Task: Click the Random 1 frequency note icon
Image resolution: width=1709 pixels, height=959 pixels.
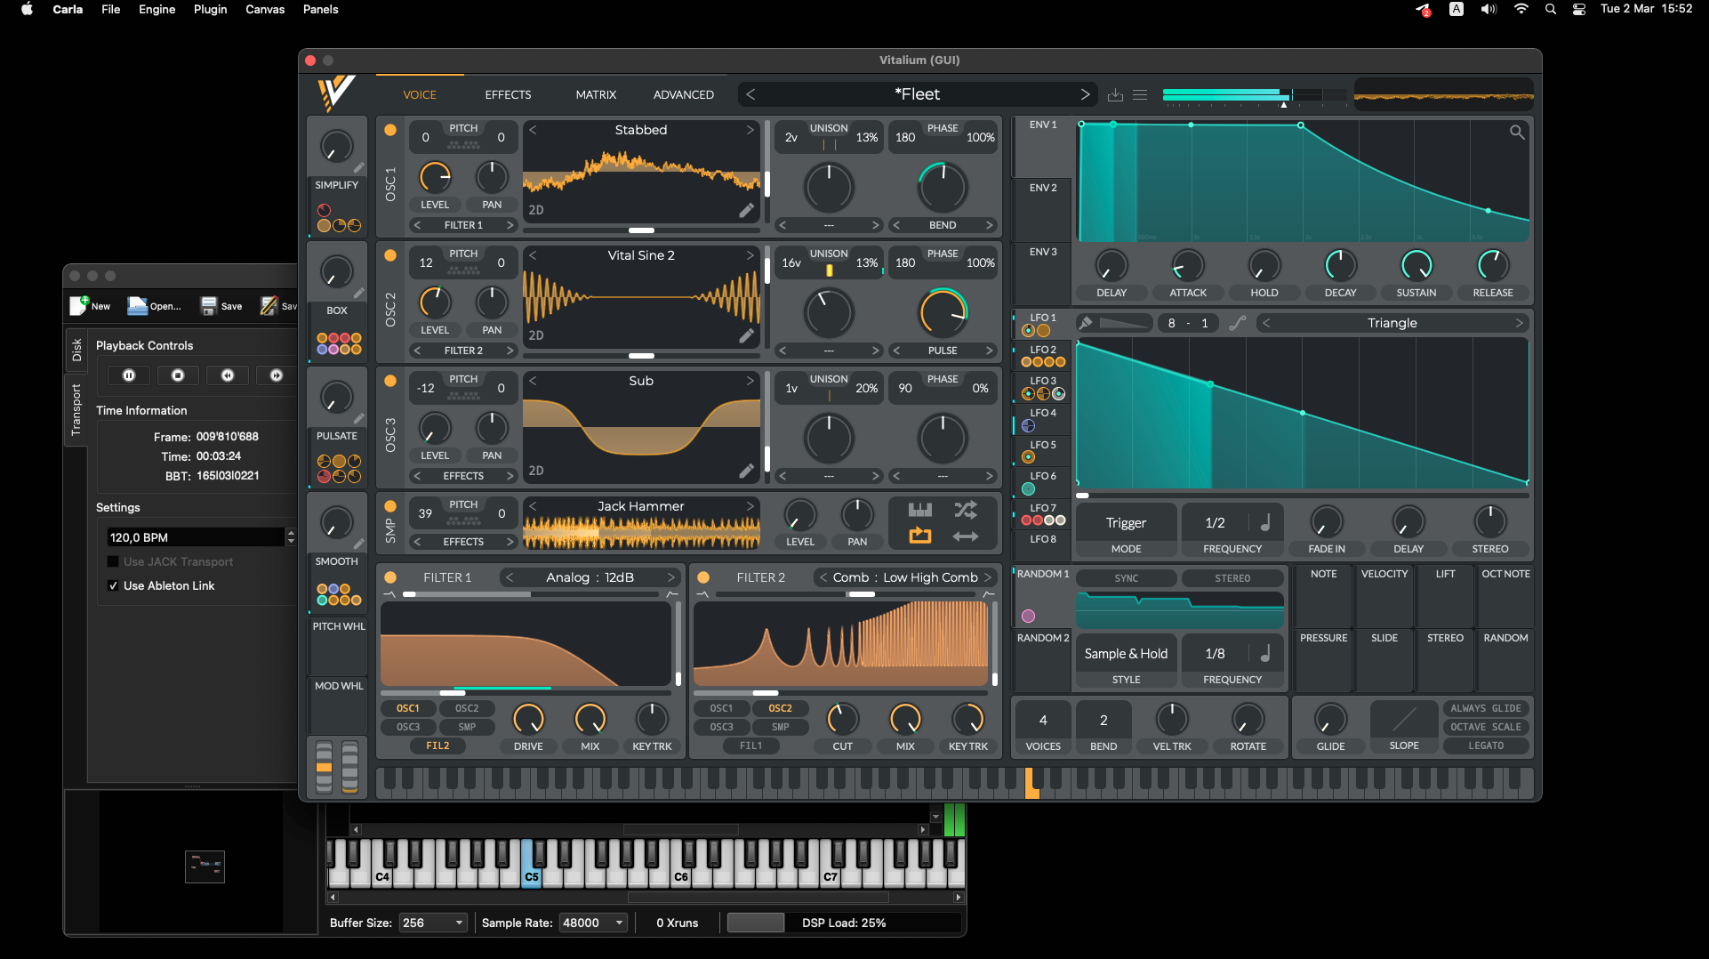Action: pos(1265,653)
